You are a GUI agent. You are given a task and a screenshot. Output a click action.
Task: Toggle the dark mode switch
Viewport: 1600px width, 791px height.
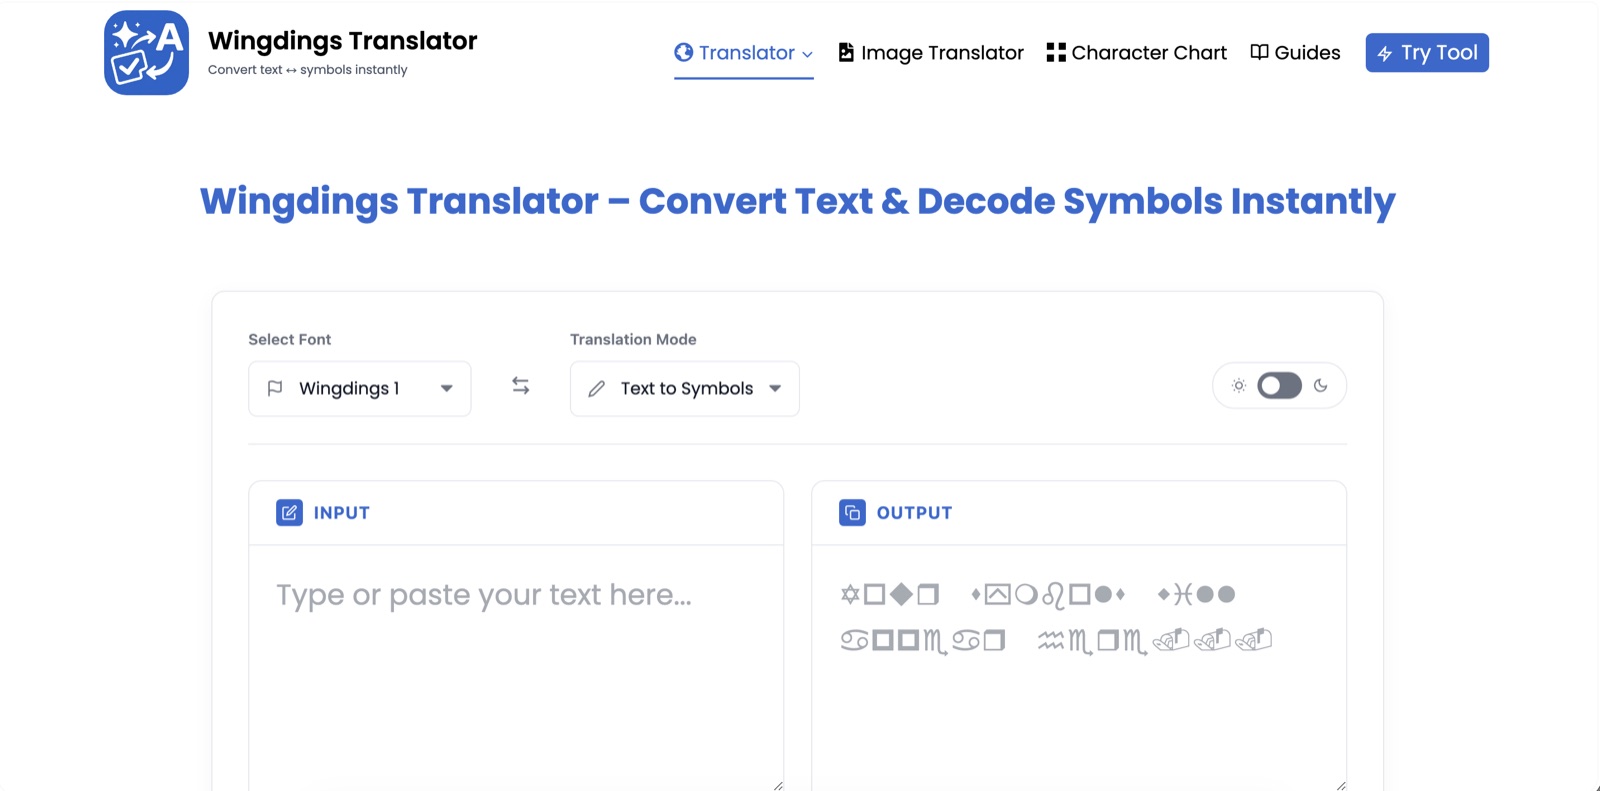(1279, 386)
